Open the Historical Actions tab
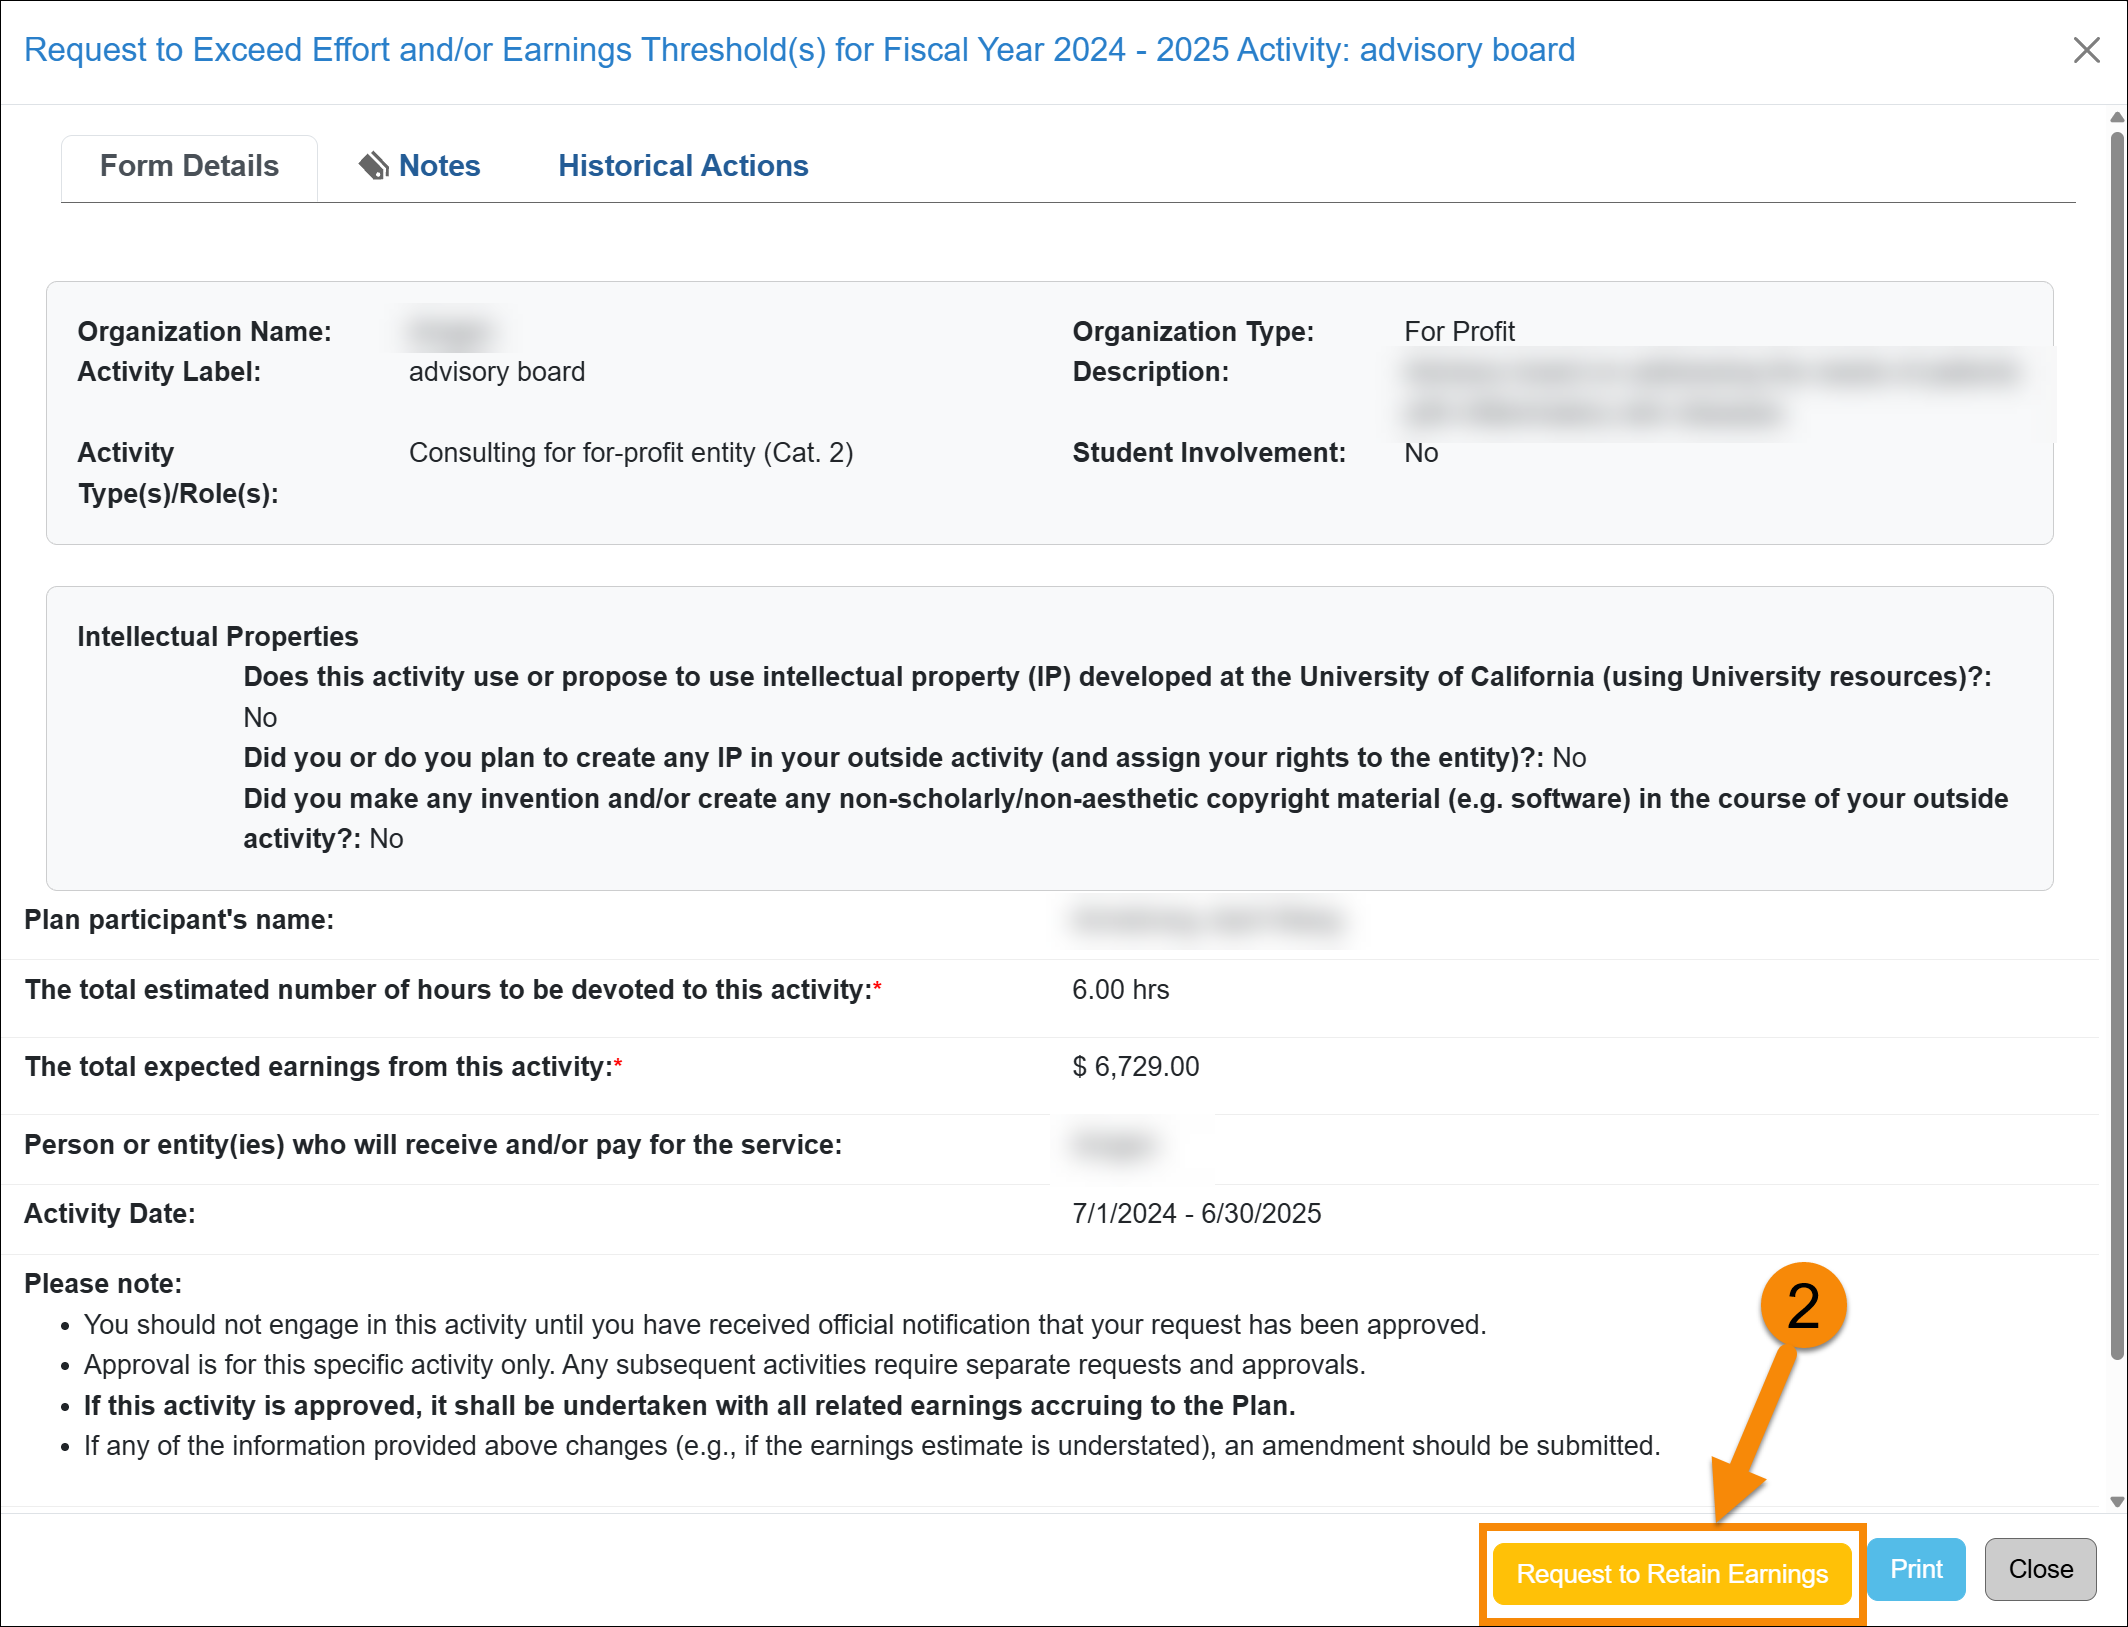The width and height of the screenshot is (2128, 1627). (683, 166)
